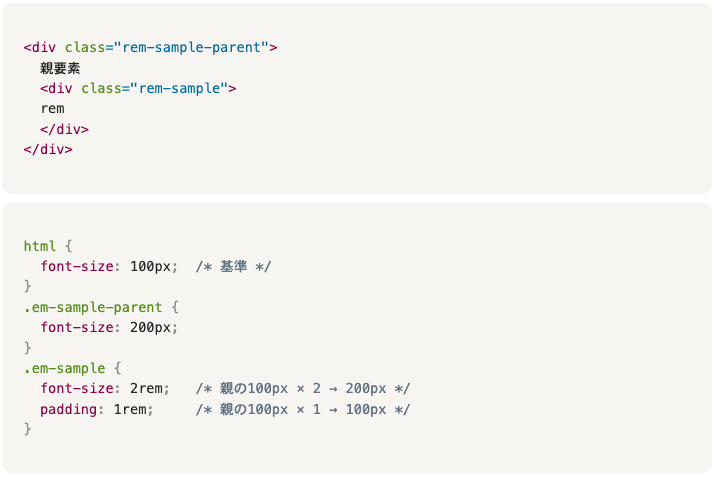Click the last closing div tag in HTML block
The height and width of the screenshot is (479, 718).
[x=48, y=149]
